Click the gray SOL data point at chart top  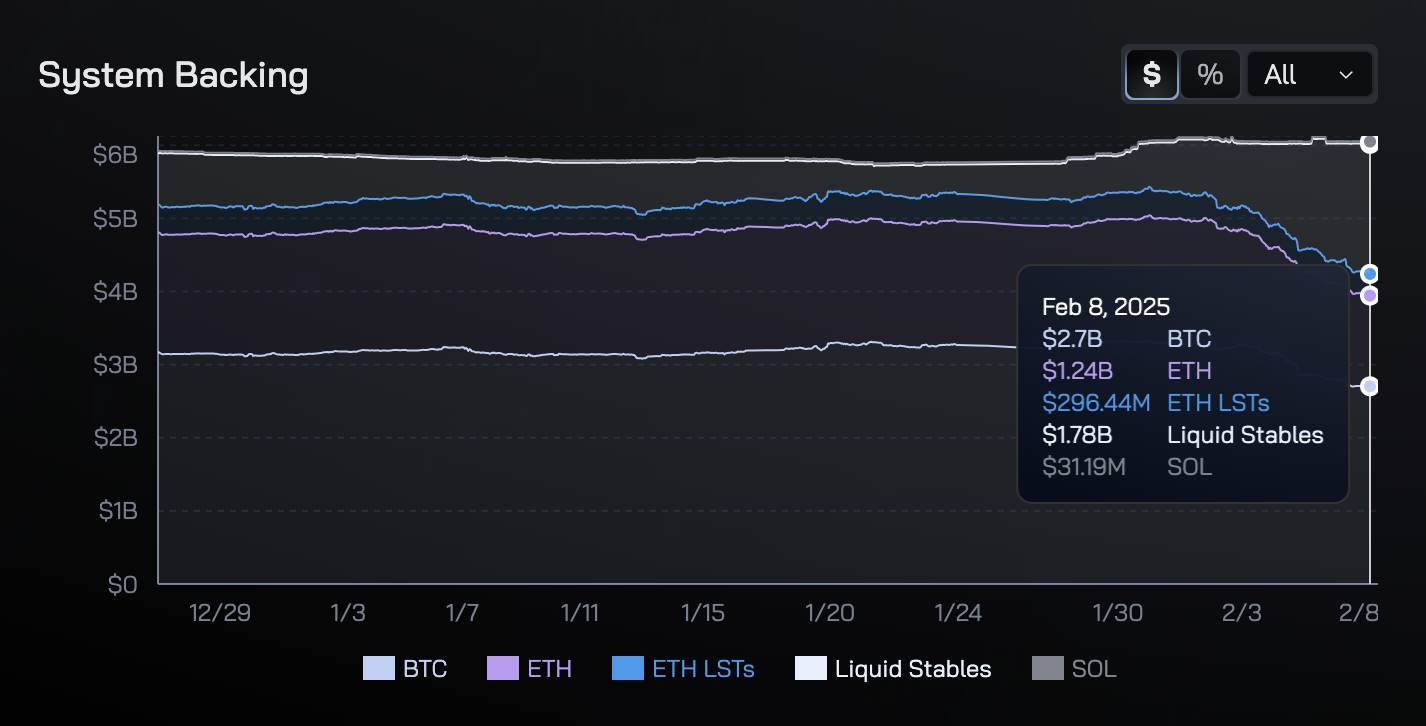tap(1370, 143)
